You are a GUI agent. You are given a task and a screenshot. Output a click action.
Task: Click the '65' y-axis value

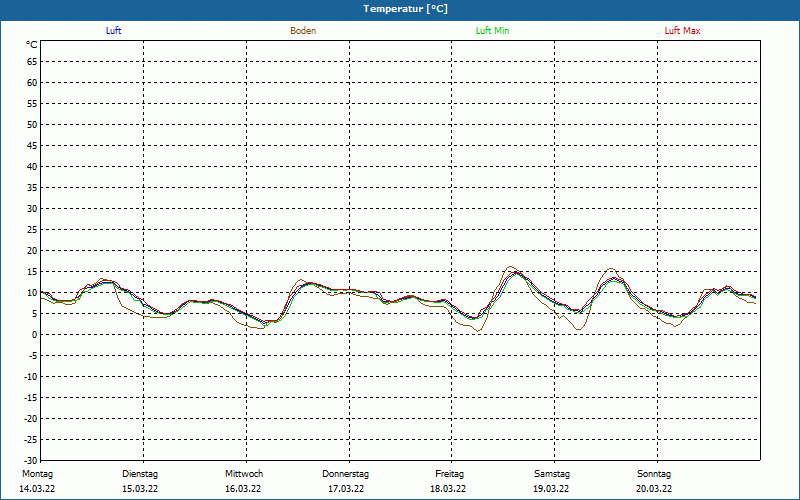(x=32, y=62)
